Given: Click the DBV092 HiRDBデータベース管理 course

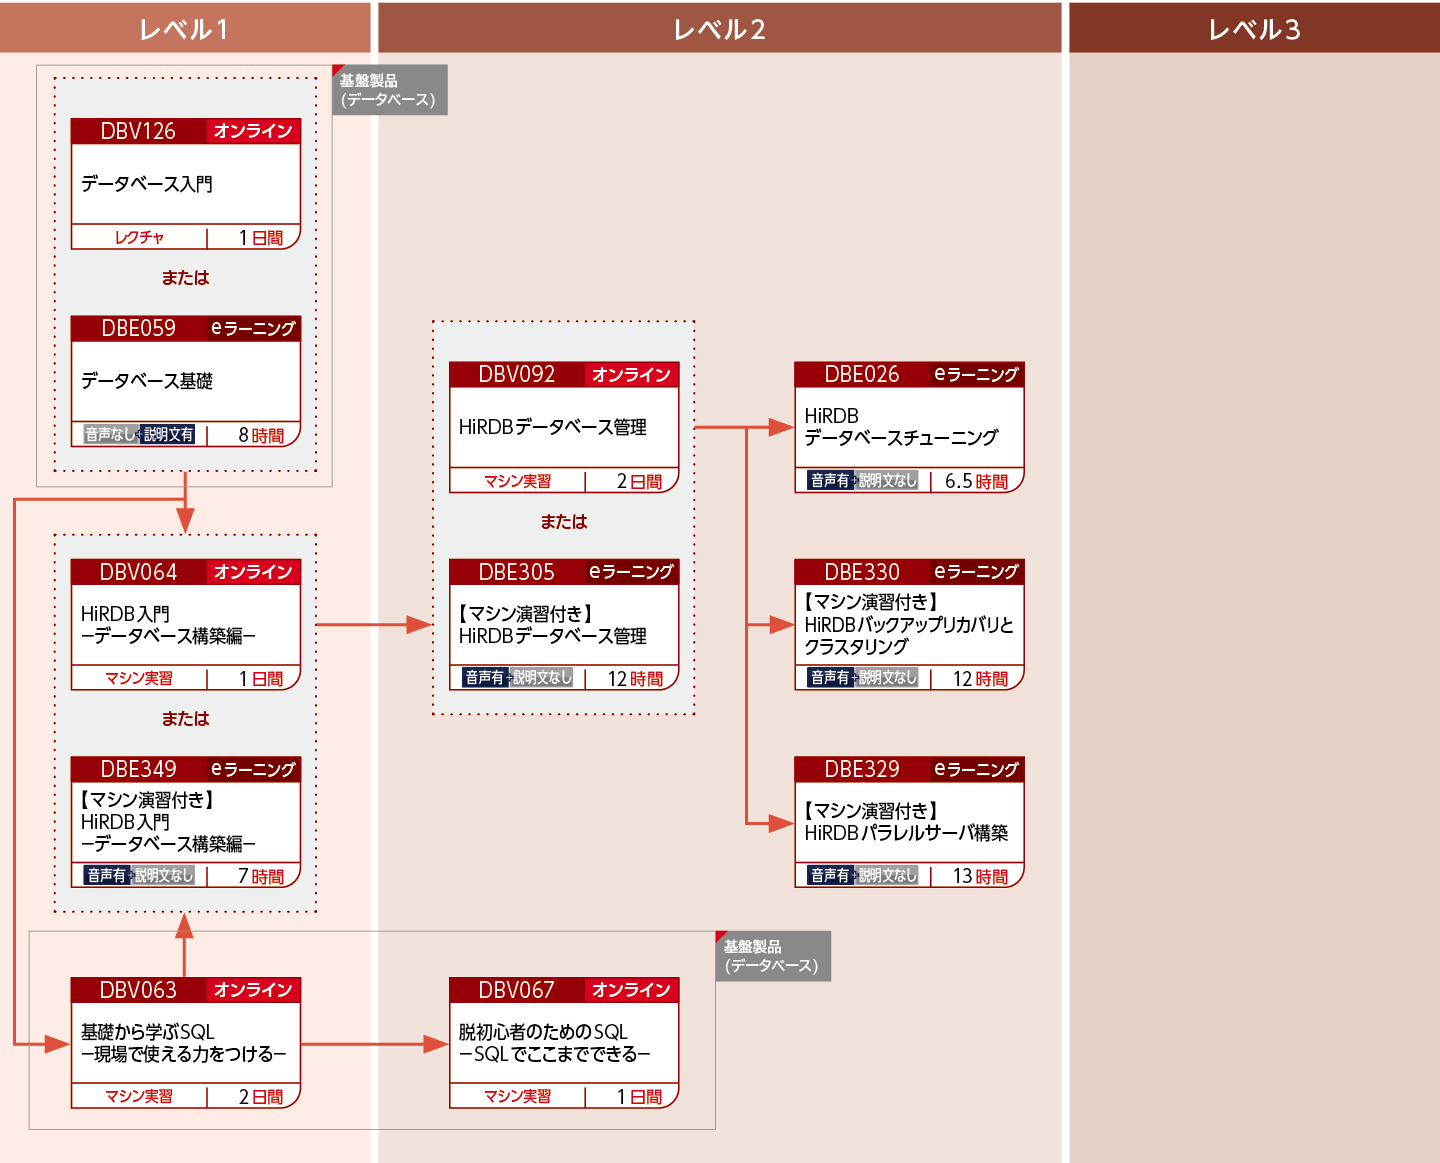Looking at the screenshot, I should (564, 427).
